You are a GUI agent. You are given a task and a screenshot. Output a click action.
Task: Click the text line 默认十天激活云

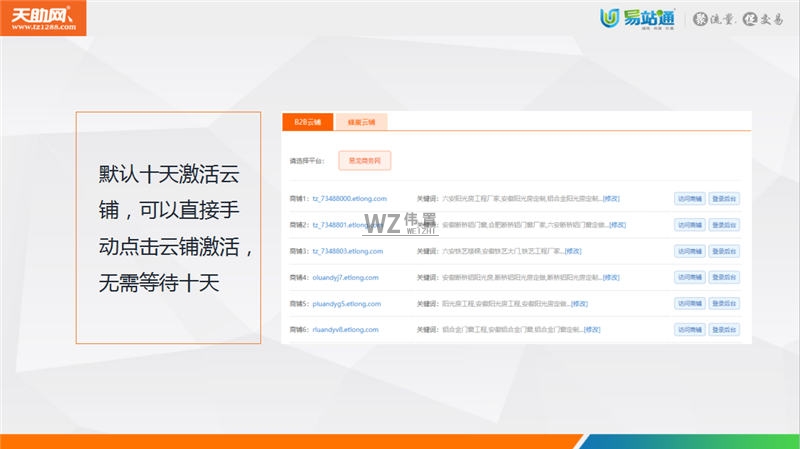click(x=169, y=174)
